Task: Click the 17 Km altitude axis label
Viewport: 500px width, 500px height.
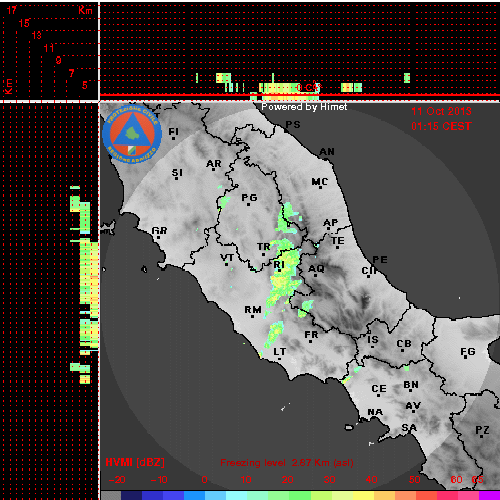Action: tap(12, 10)
